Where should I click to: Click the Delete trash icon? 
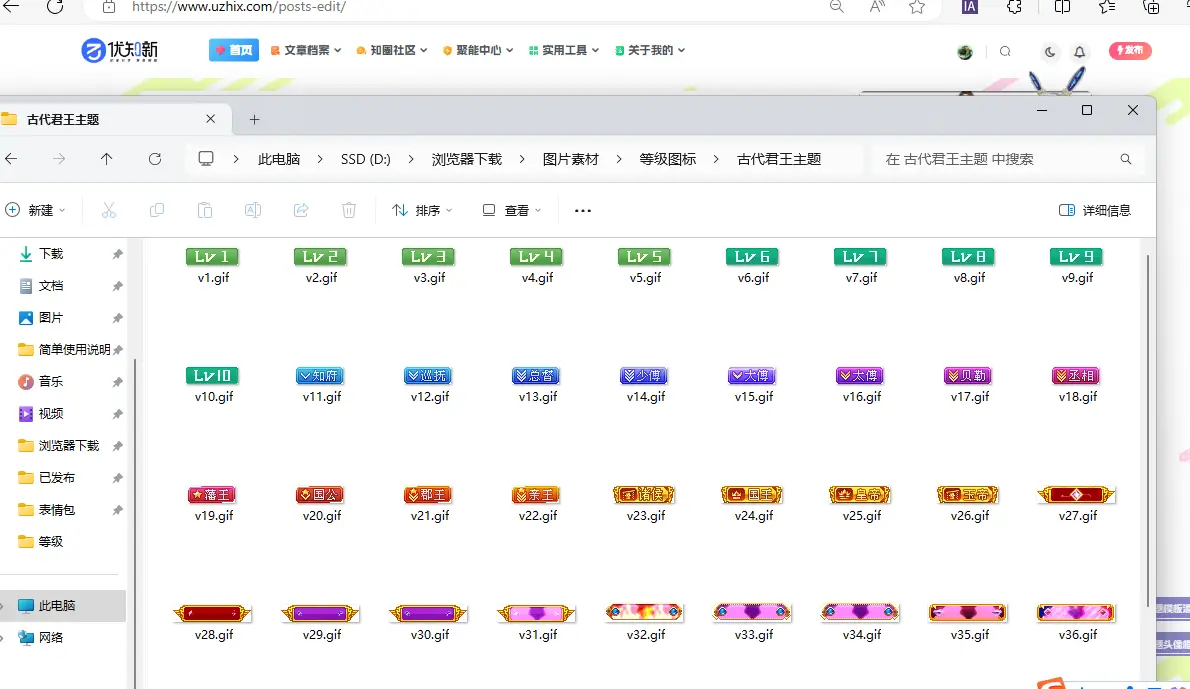click(348, 210)
